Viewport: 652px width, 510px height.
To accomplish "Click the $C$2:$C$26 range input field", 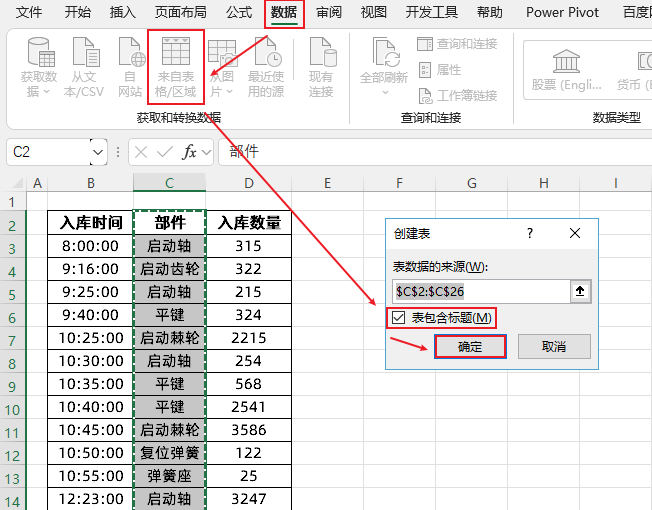I will [481, 291].
